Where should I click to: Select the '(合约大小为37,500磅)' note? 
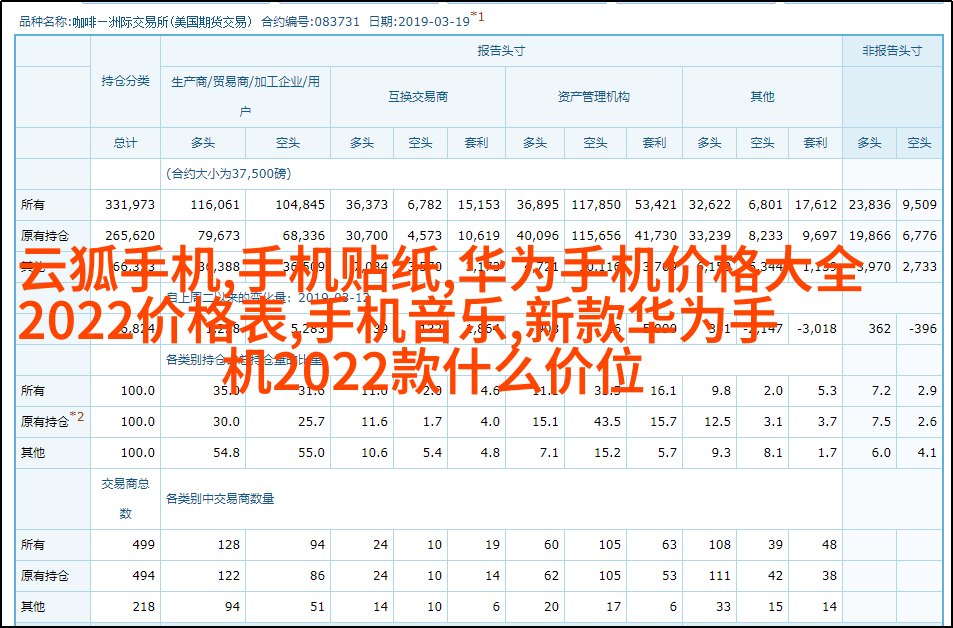click(x=229, y=174)
